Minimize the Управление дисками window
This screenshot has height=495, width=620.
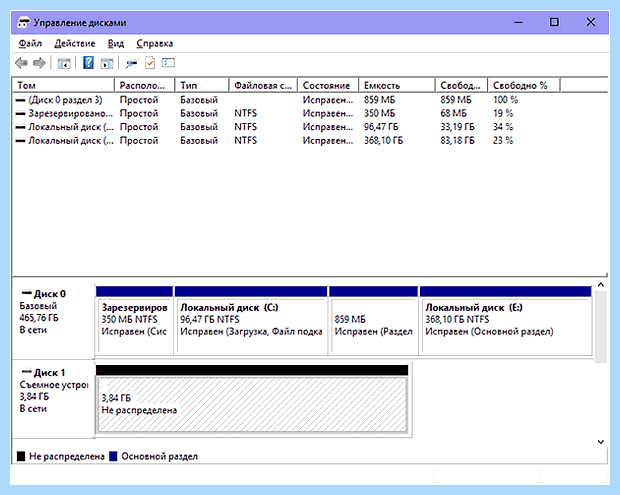point(518,23)
